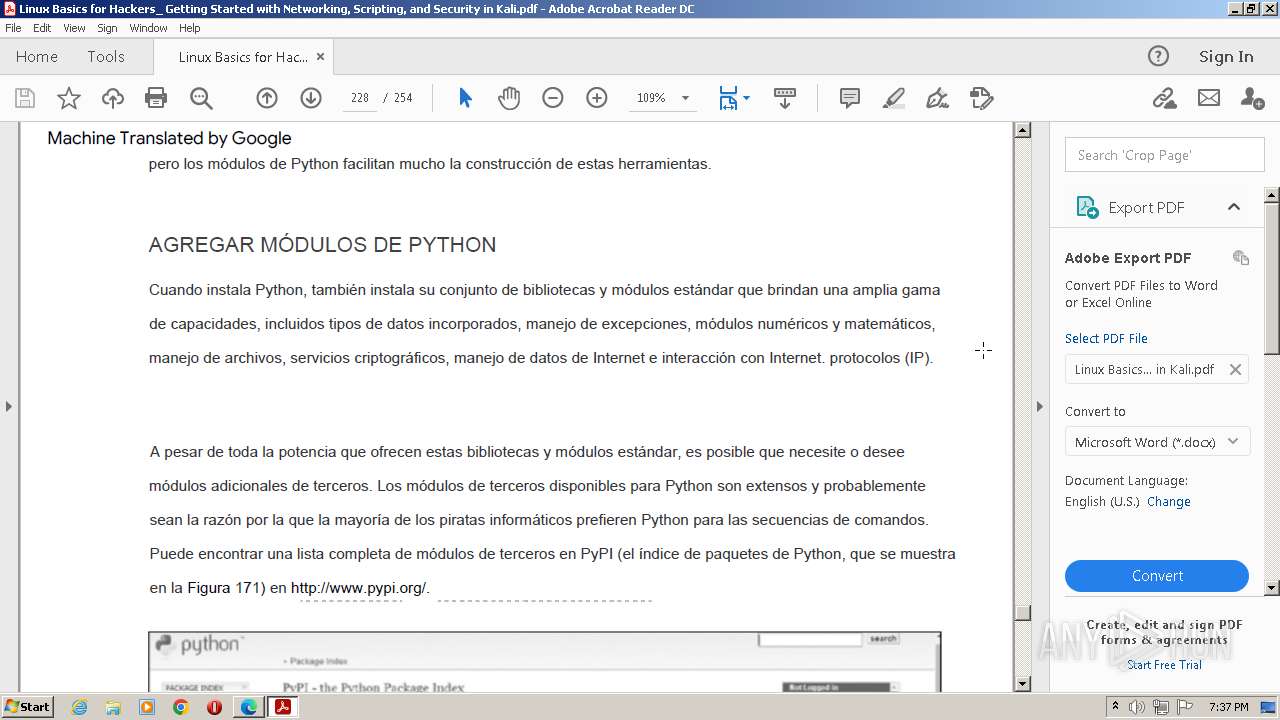Screen dimensions: 1280x720
Task: Open the Windows Start menu
Action: 27,707
